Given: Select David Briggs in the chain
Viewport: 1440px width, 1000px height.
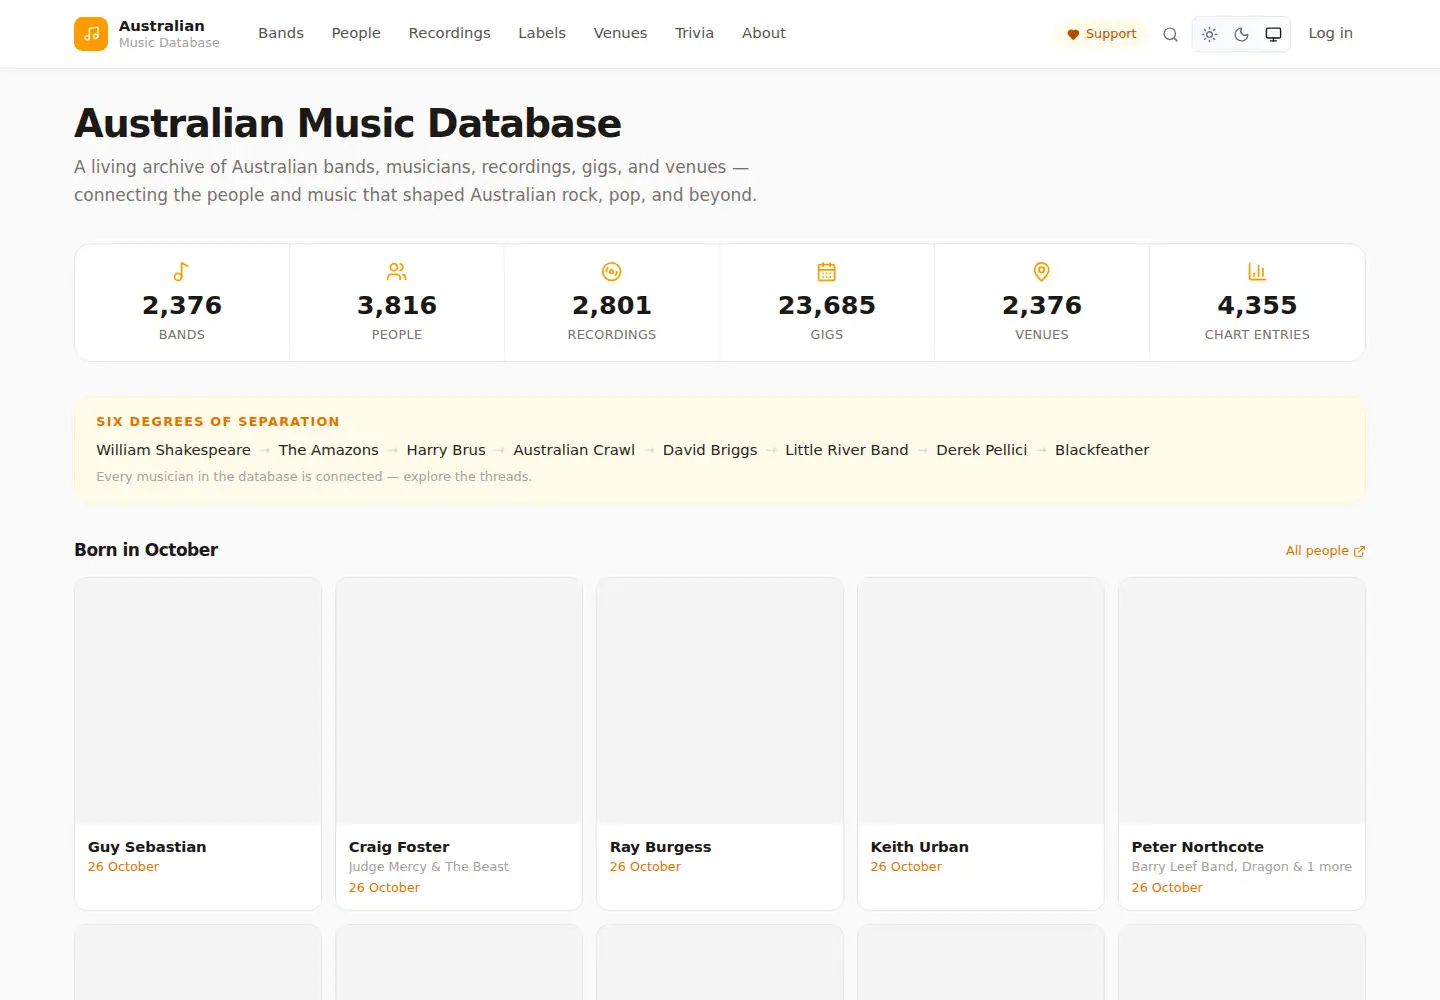Looking at the screenshot, I should (x=710, y=450).
